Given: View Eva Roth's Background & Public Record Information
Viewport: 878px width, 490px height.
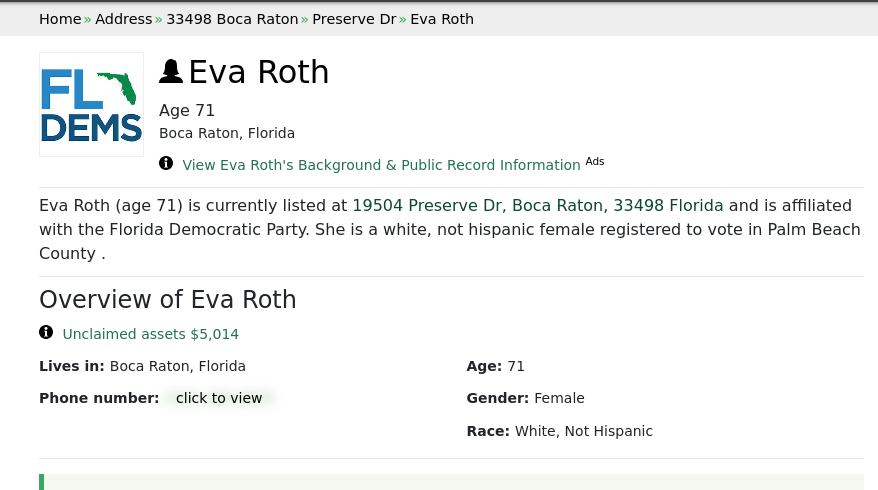Looking at the screenshot, I should 381,165.
